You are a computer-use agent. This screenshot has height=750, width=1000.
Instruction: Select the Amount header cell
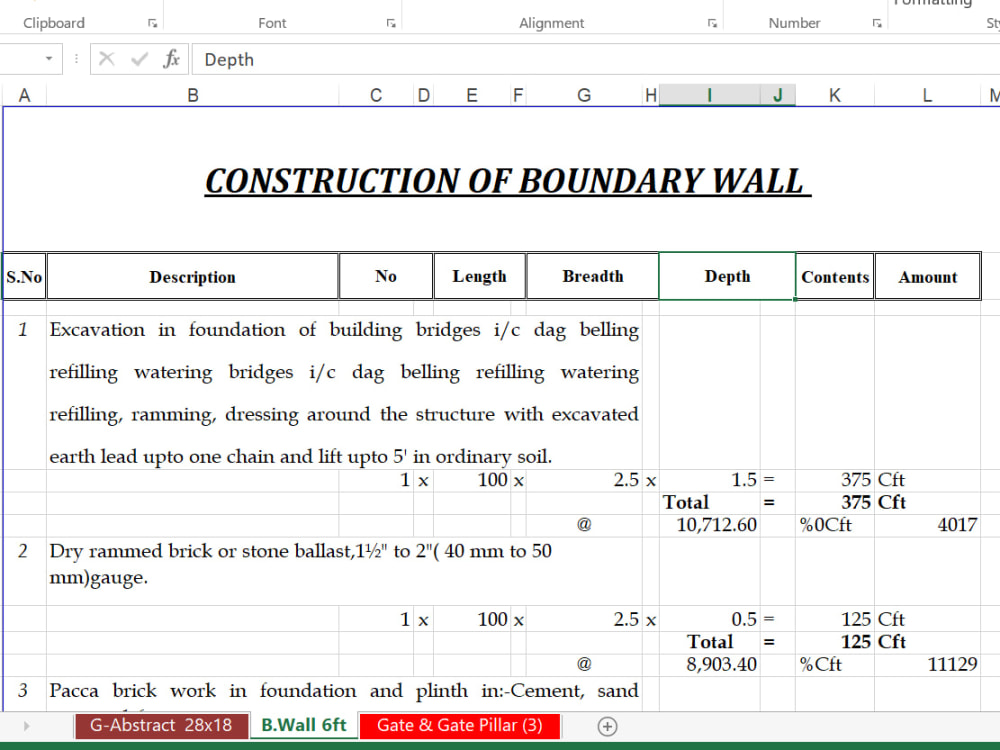928,276
